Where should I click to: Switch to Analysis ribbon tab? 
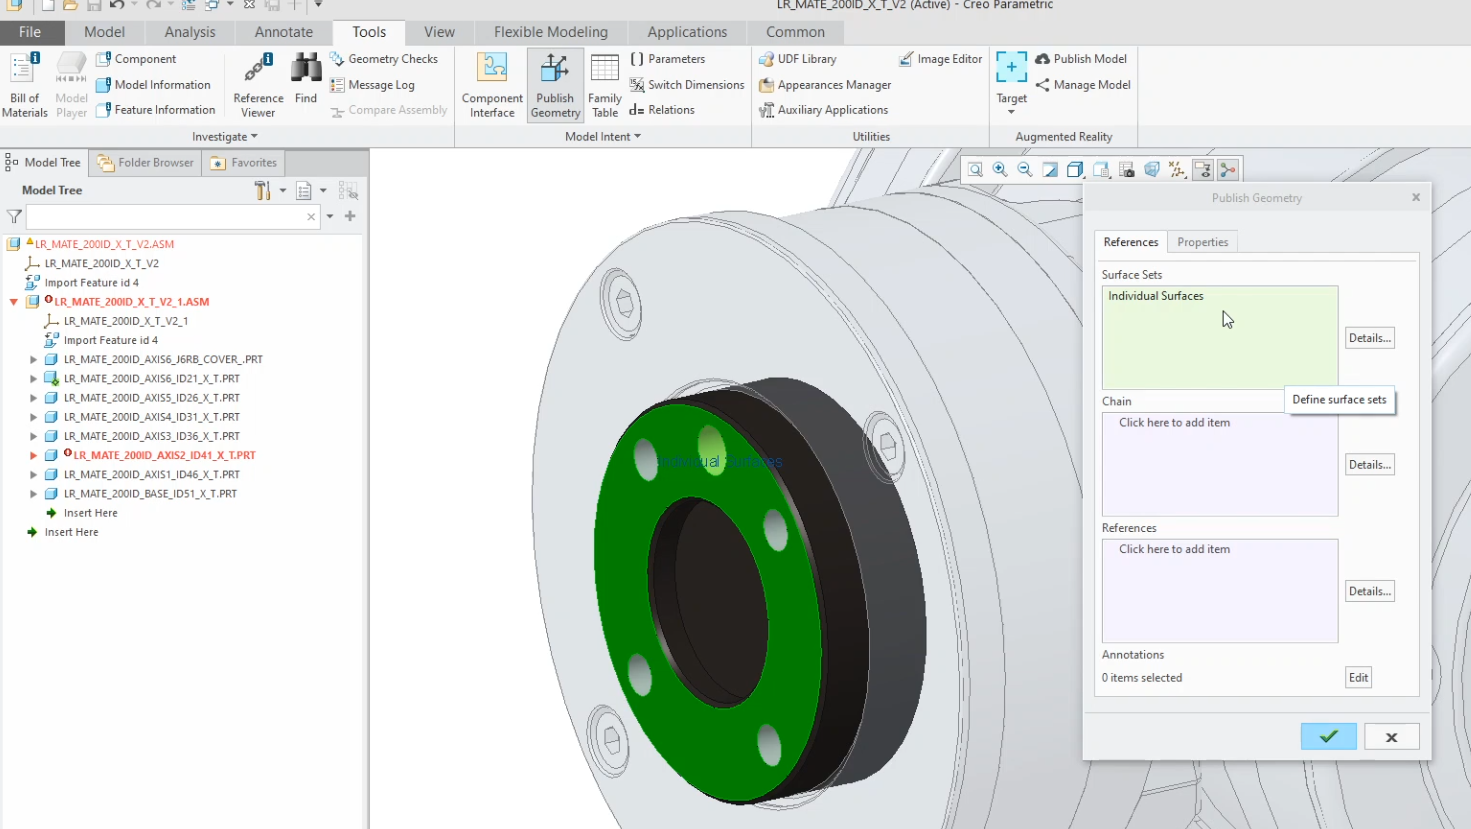(190, 32)
